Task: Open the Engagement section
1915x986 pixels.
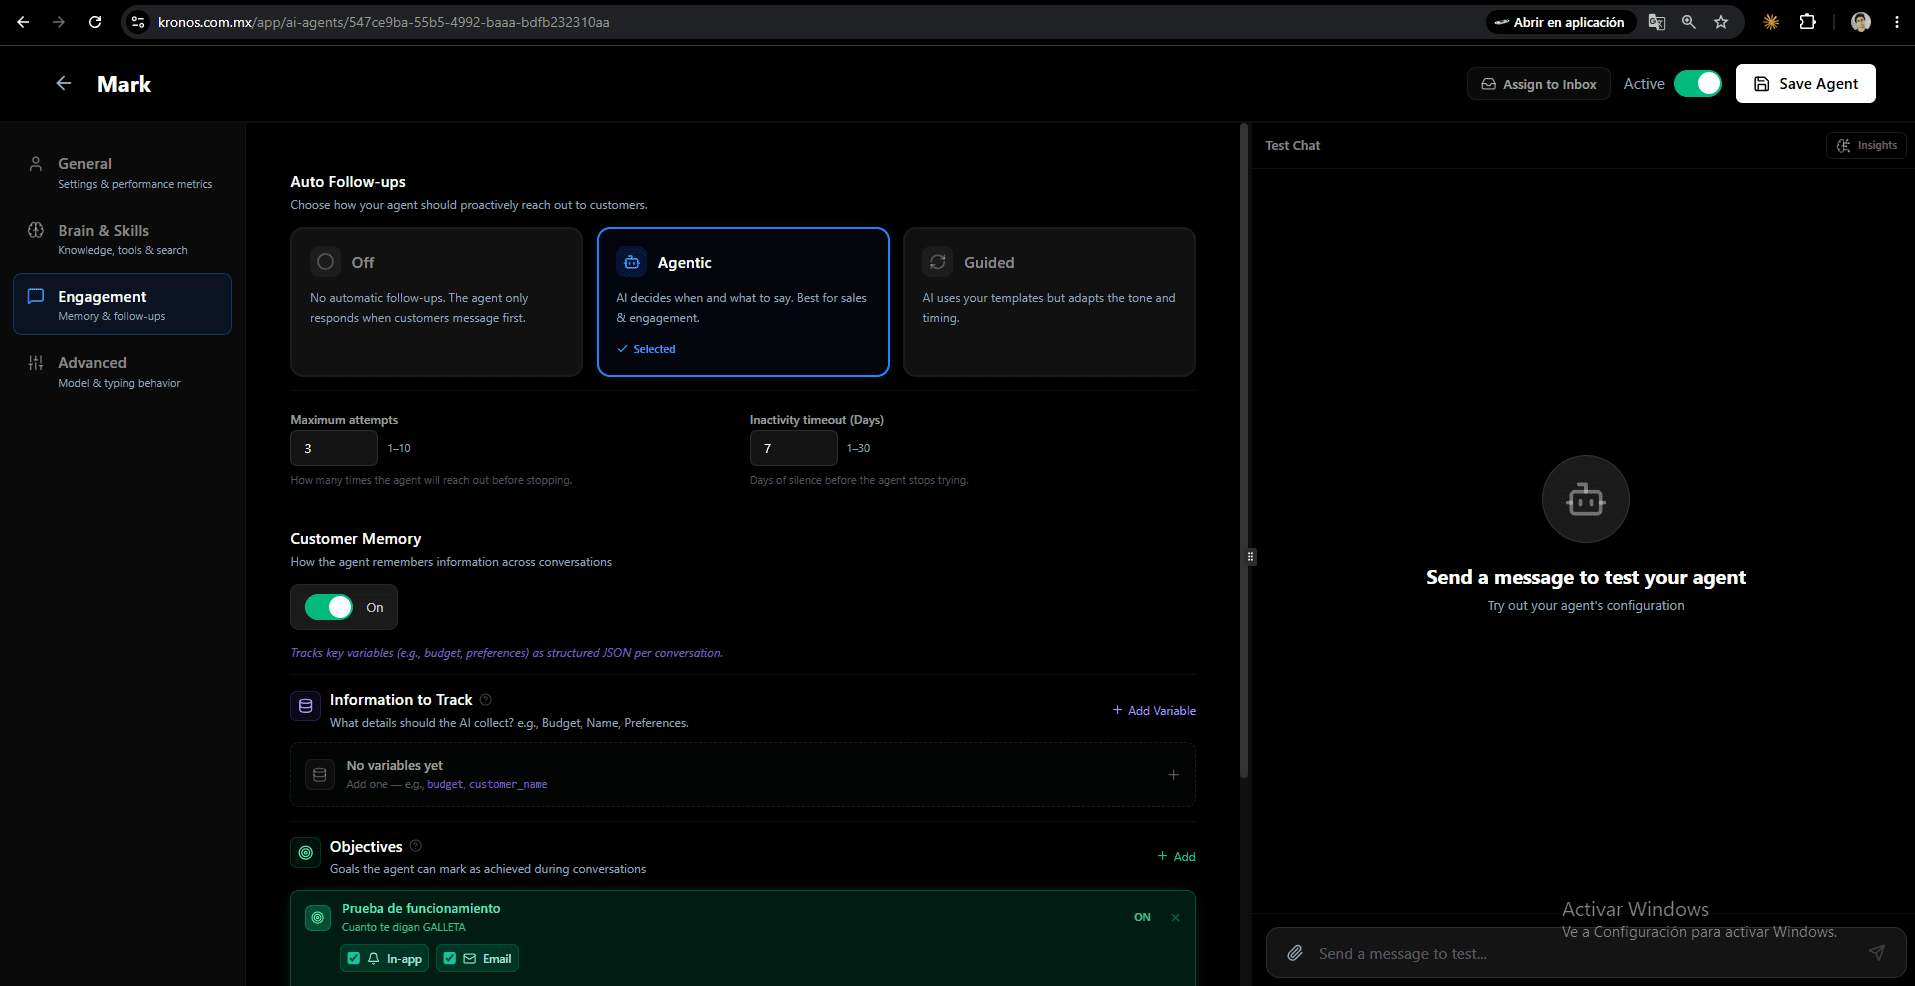Action: point(122,304)
